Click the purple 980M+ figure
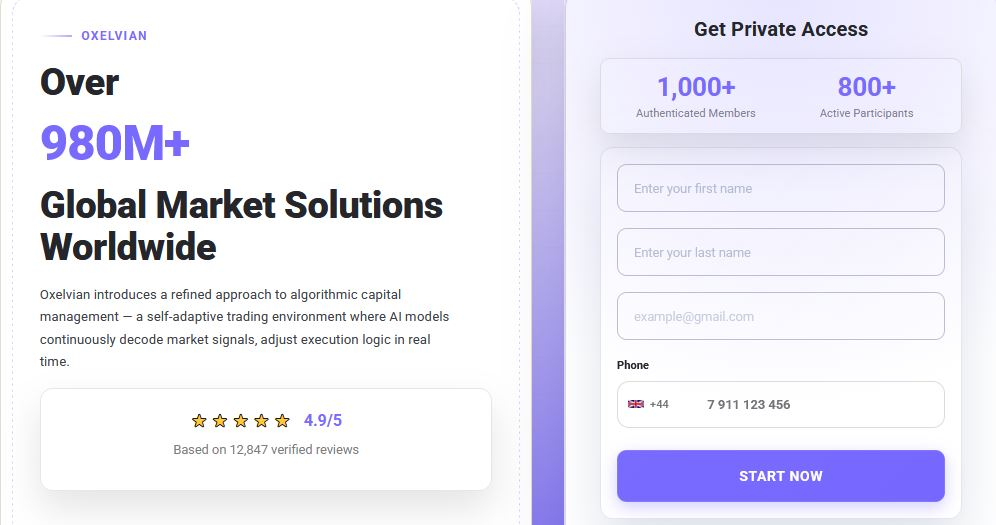996x525 pixels. [x=115, y=144]
